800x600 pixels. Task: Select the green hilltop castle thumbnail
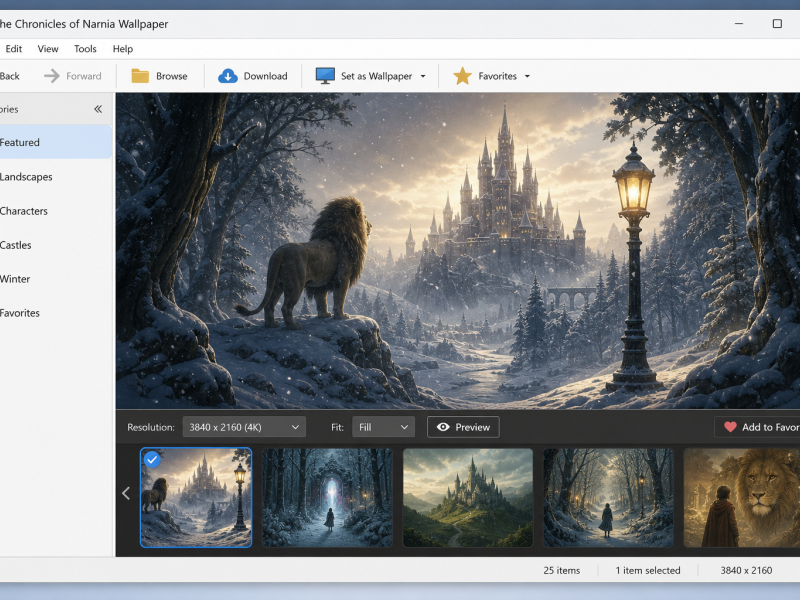[x=468, y=497]
